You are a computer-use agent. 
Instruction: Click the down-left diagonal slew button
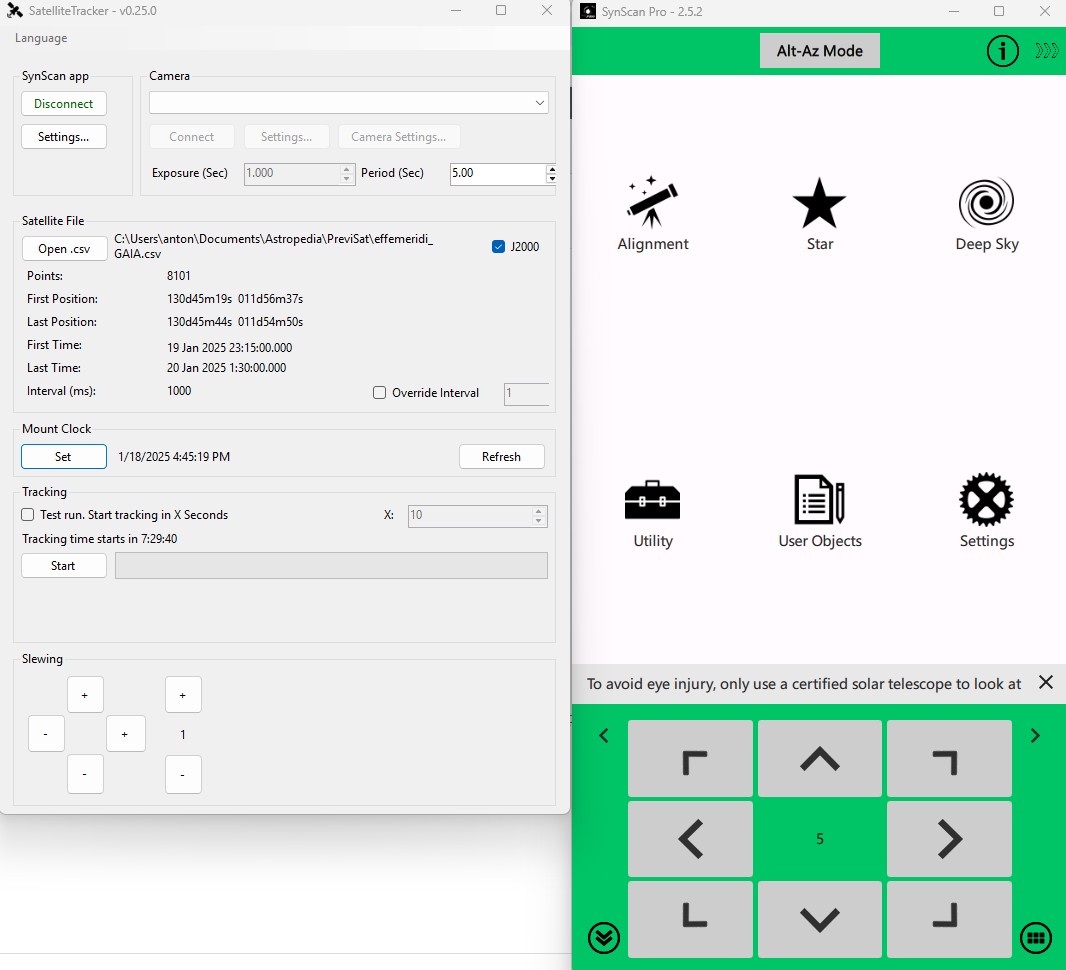click(690, 919)
